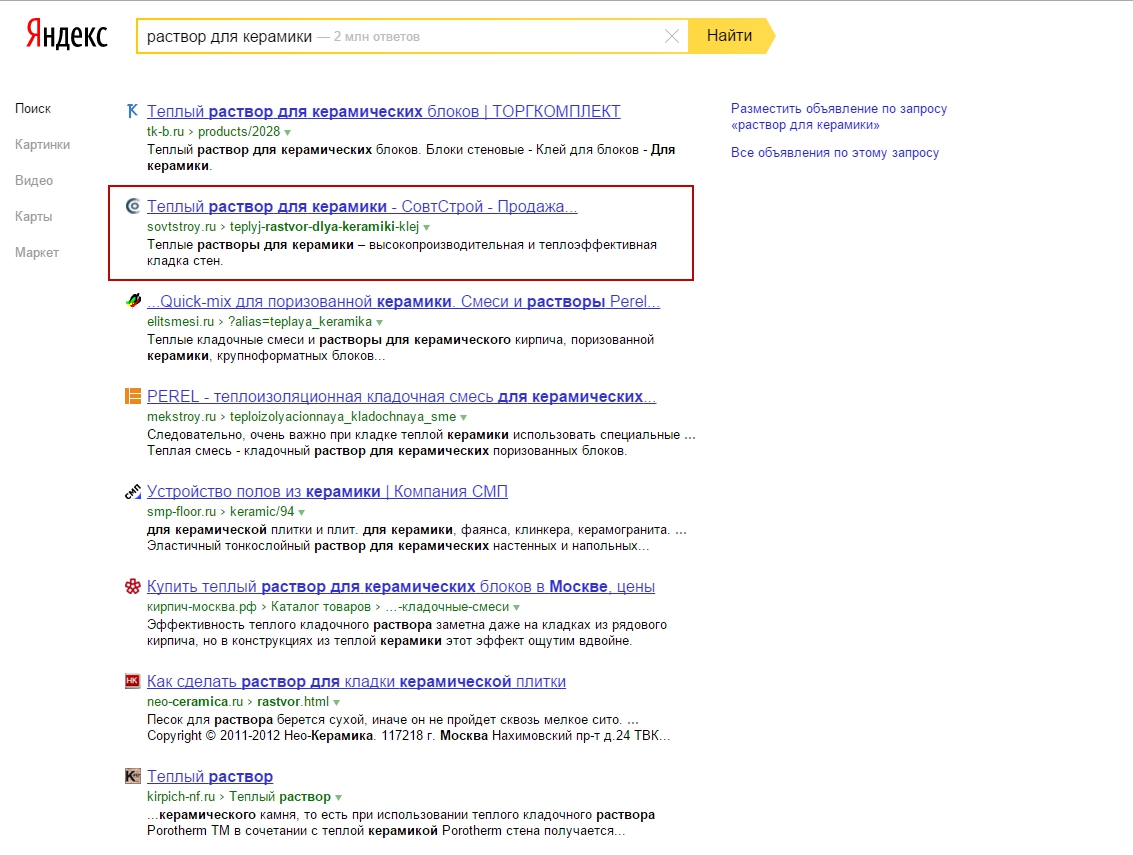Click …-кладочные-смеси breadcrumb link
This screenshot has height=855, width=1133.
point(447,607)
